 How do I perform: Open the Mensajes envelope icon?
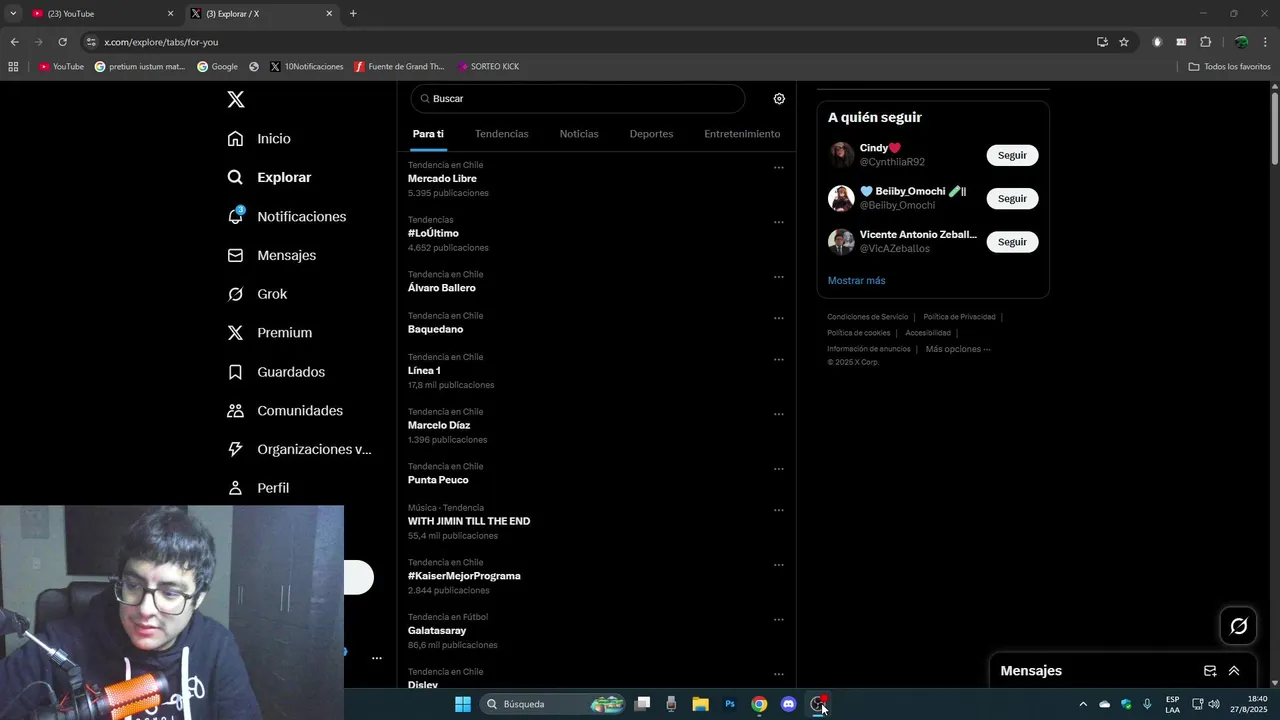(x=235, y=255)
